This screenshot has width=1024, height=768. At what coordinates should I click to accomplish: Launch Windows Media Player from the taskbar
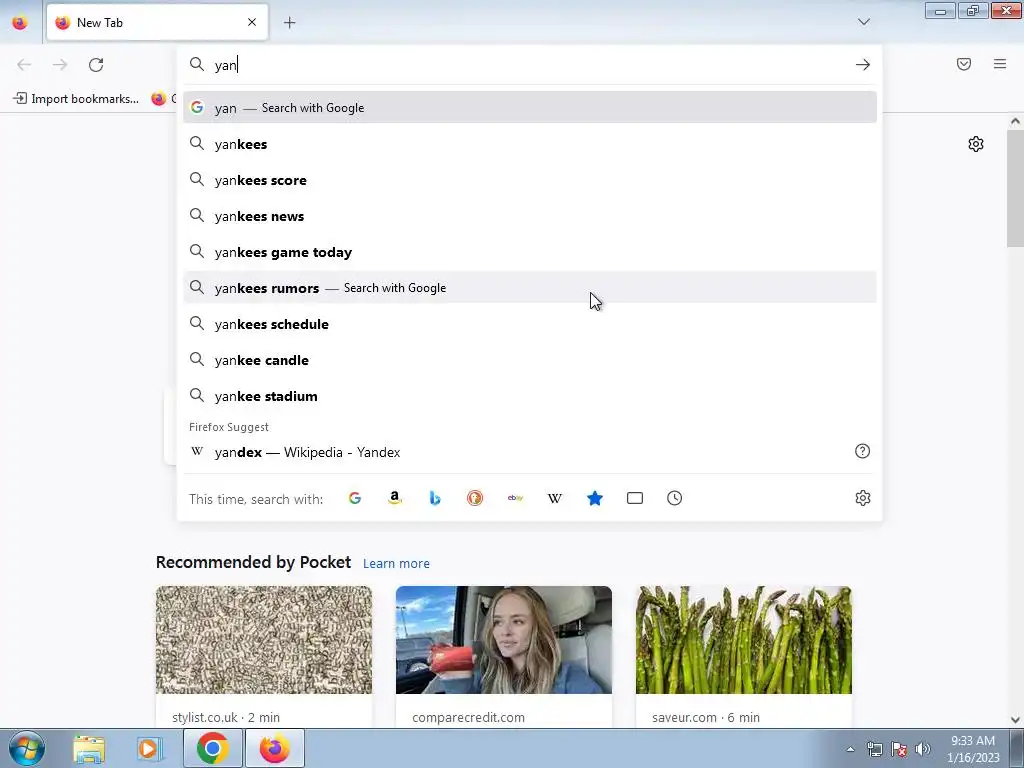[148, 748]
